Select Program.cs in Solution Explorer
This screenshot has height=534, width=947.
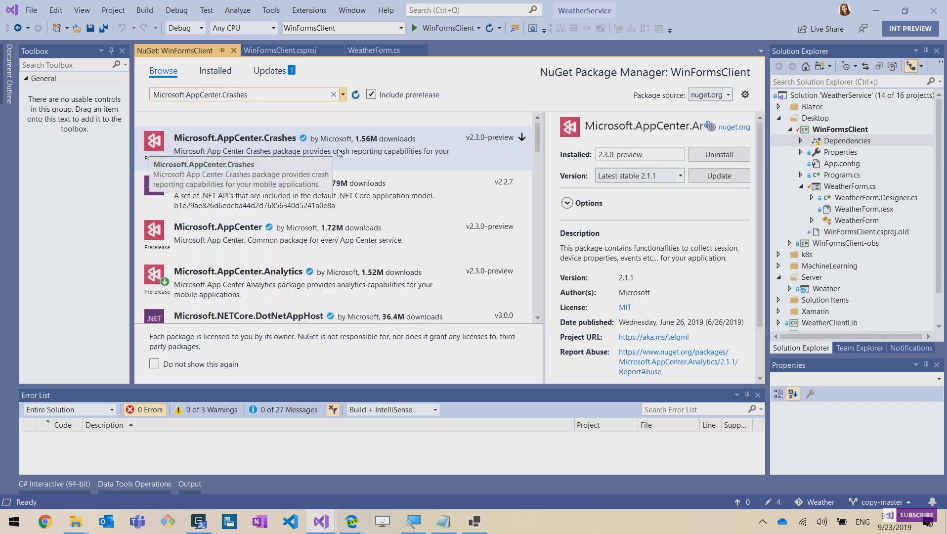pos(841,175)
